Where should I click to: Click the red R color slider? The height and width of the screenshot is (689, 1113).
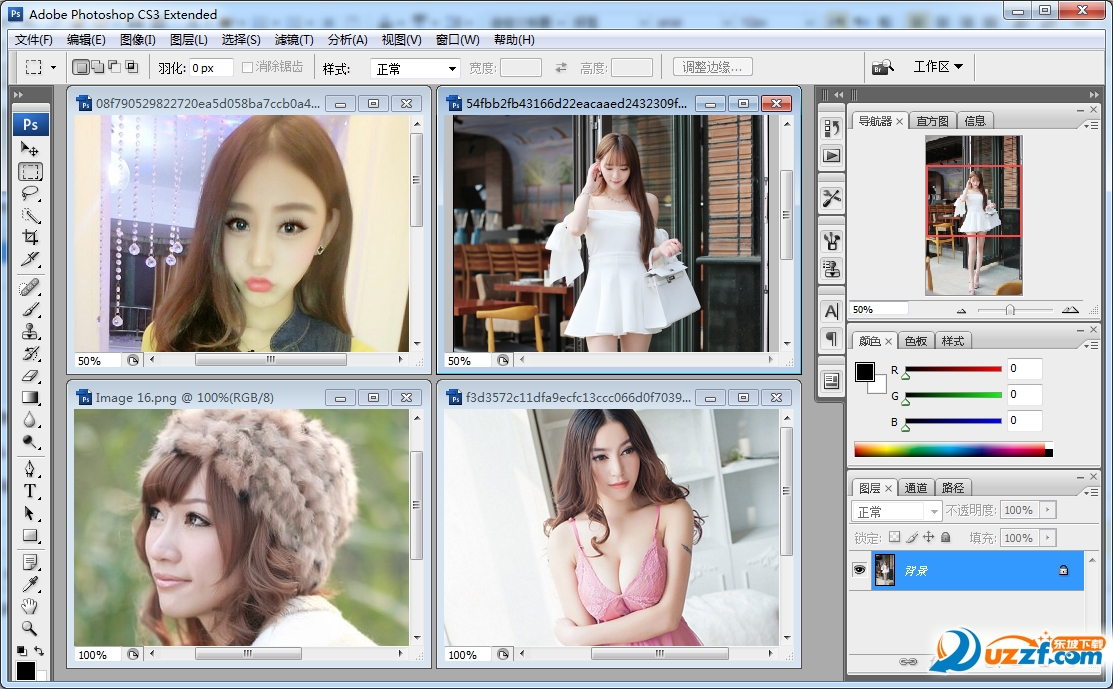pyautogui.click(x=952, y=369)
